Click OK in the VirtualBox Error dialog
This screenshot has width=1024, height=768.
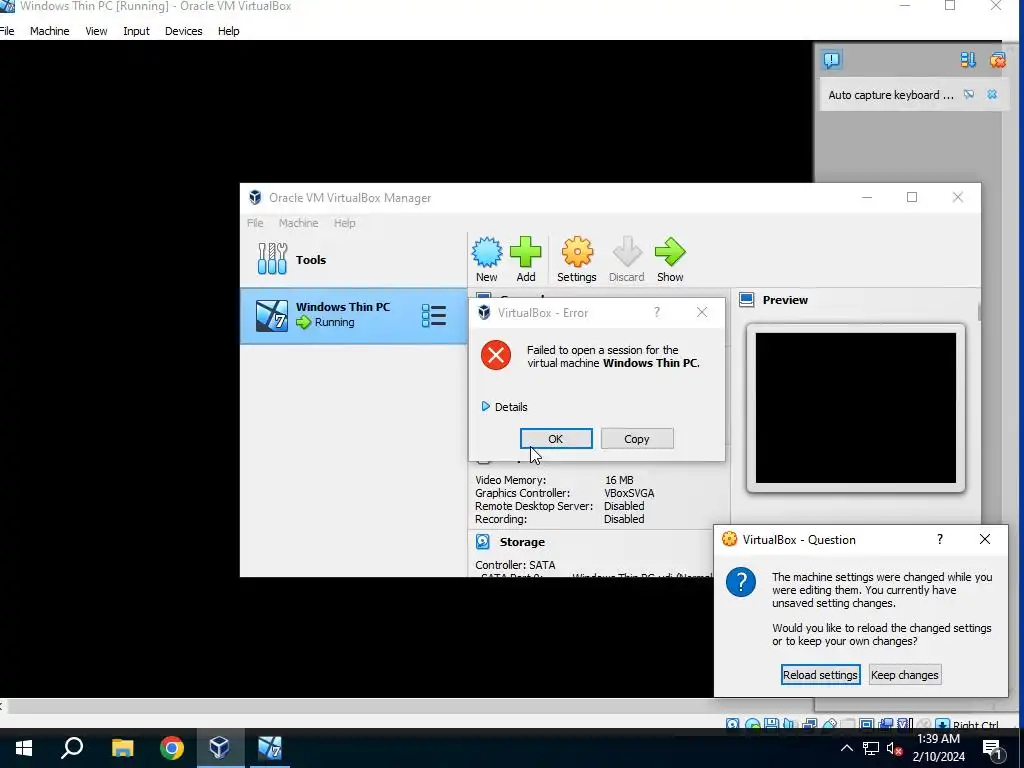pos(556,439)
